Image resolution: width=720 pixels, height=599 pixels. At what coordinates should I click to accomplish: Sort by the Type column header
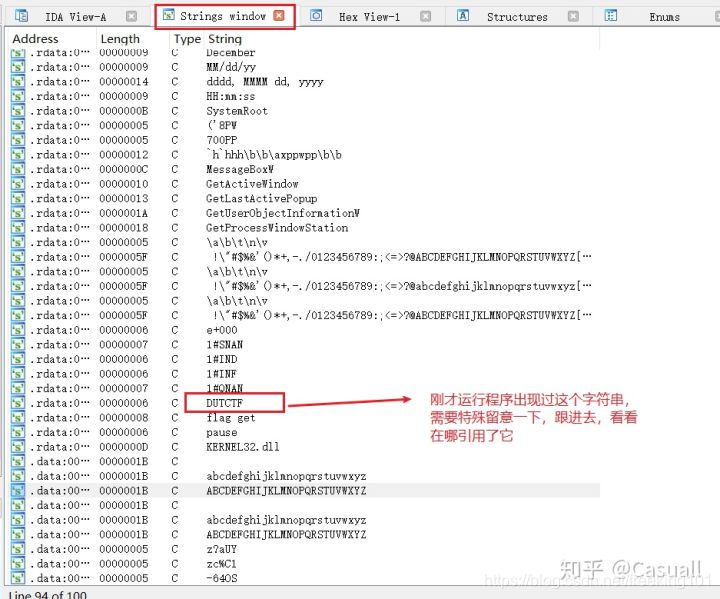click(187, 39)
